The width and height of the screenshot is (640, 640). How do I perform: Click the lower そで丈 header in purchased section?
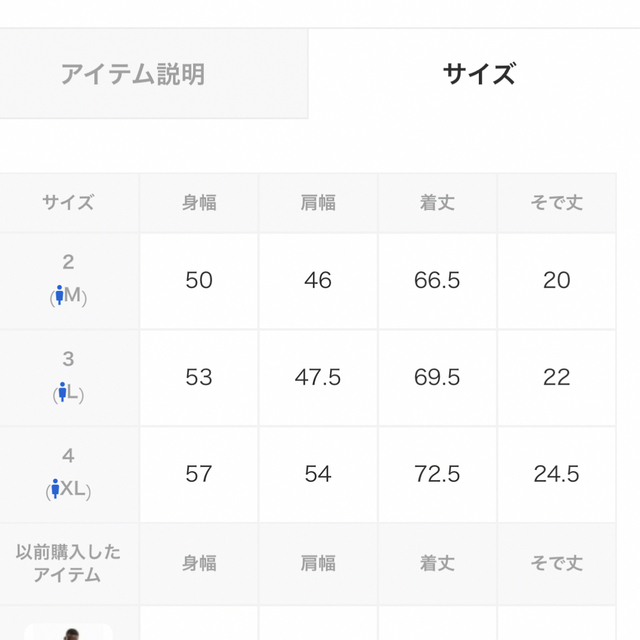[x=556, y=564]
